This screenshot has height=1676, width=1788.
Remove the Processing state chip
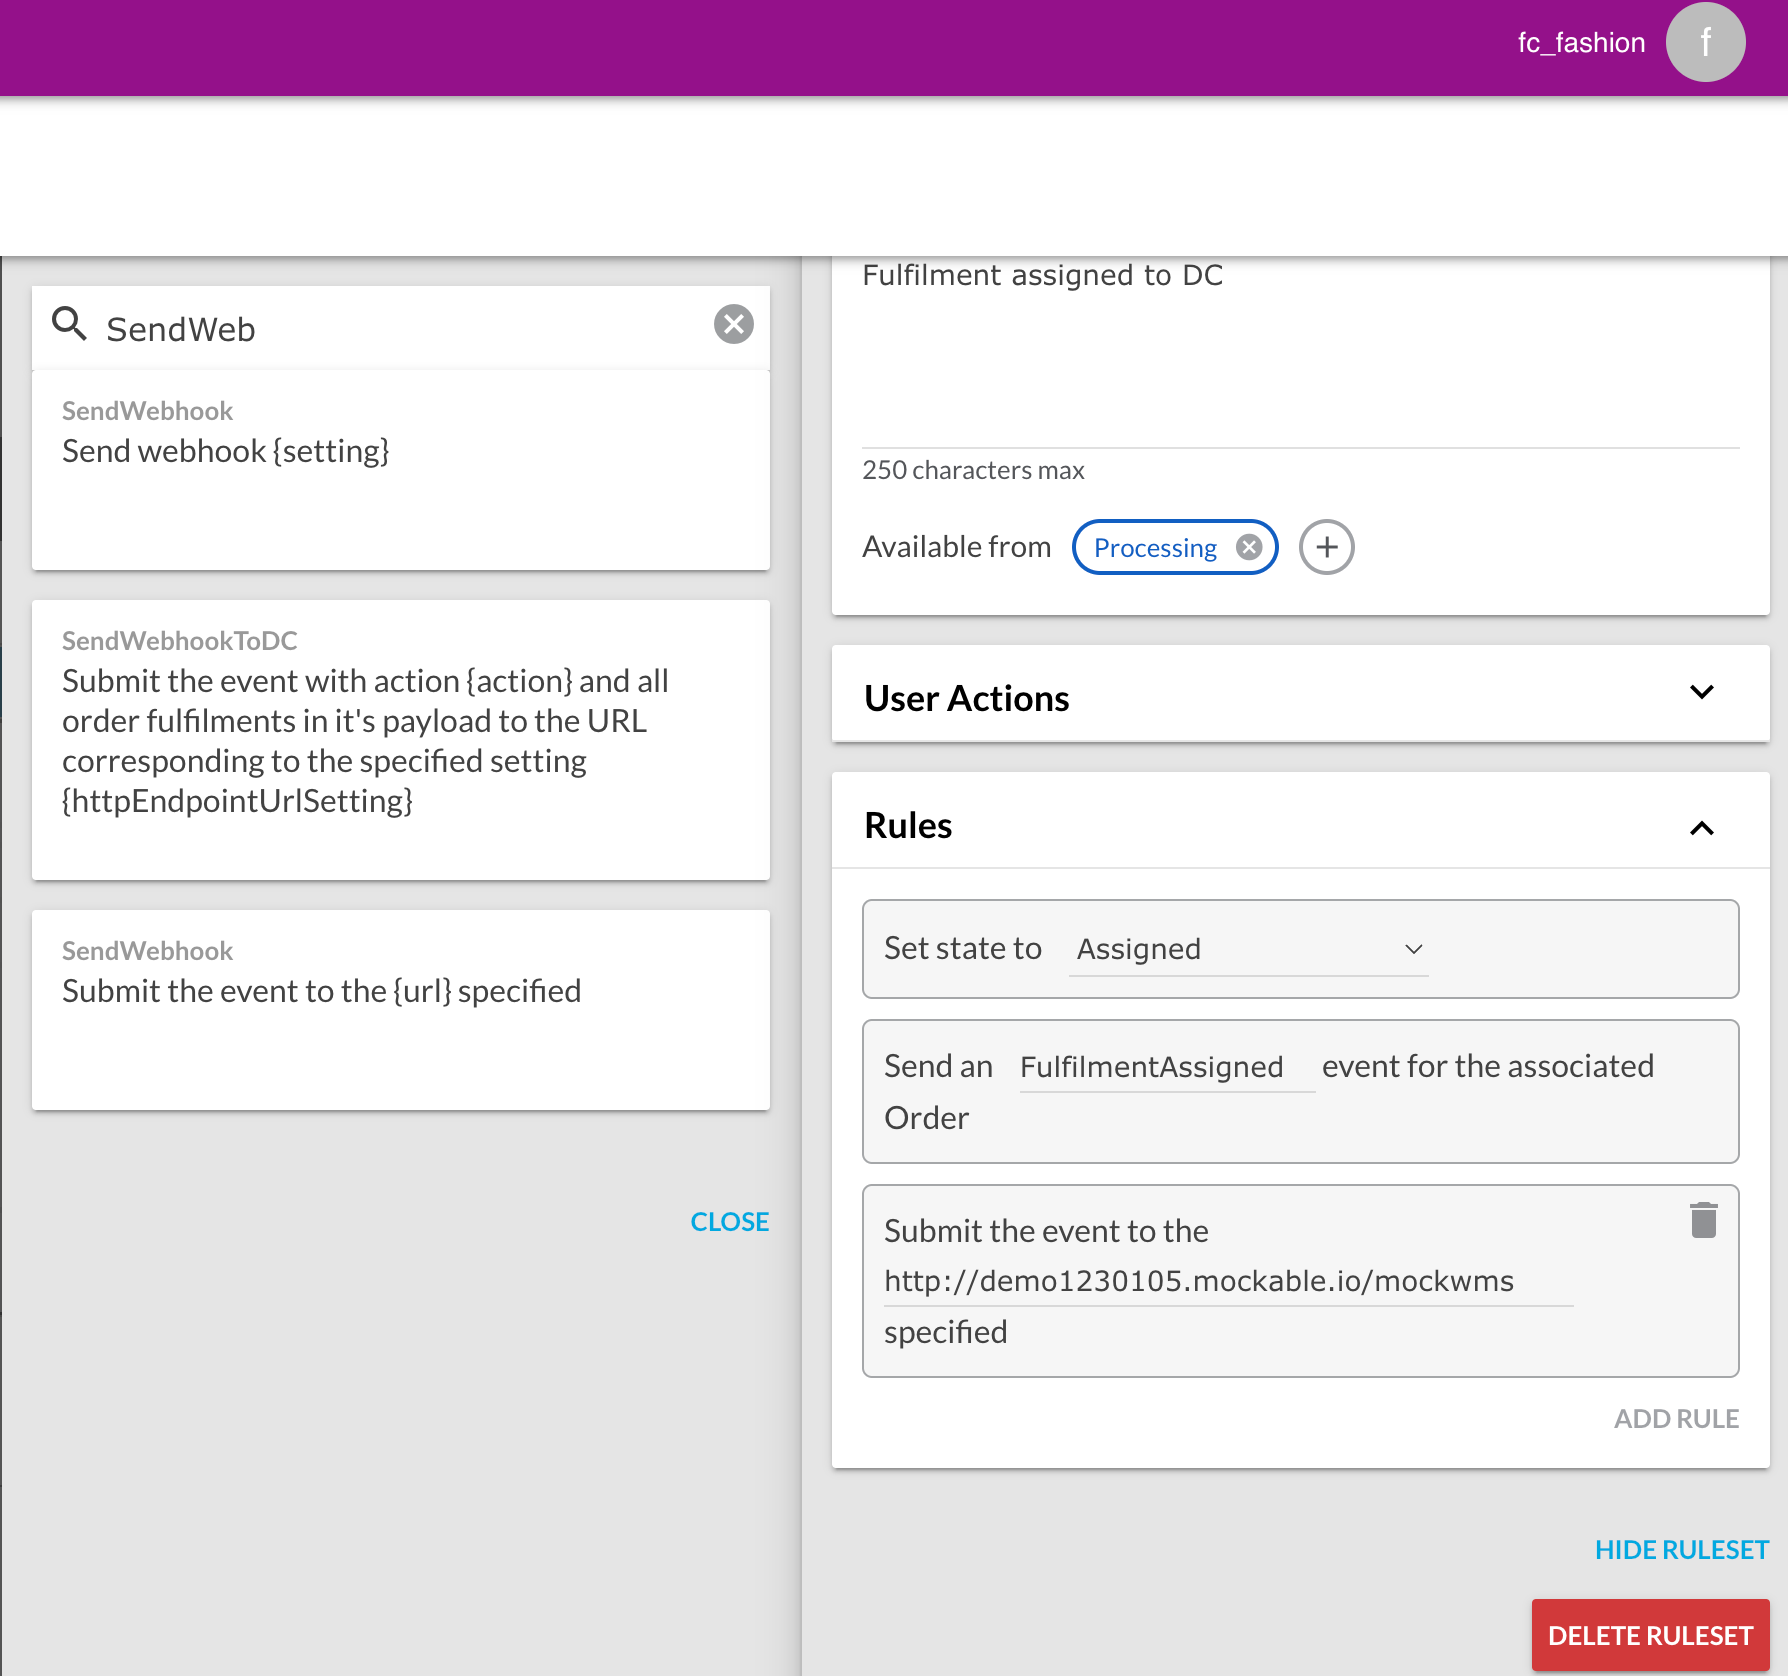(1248, 547)
